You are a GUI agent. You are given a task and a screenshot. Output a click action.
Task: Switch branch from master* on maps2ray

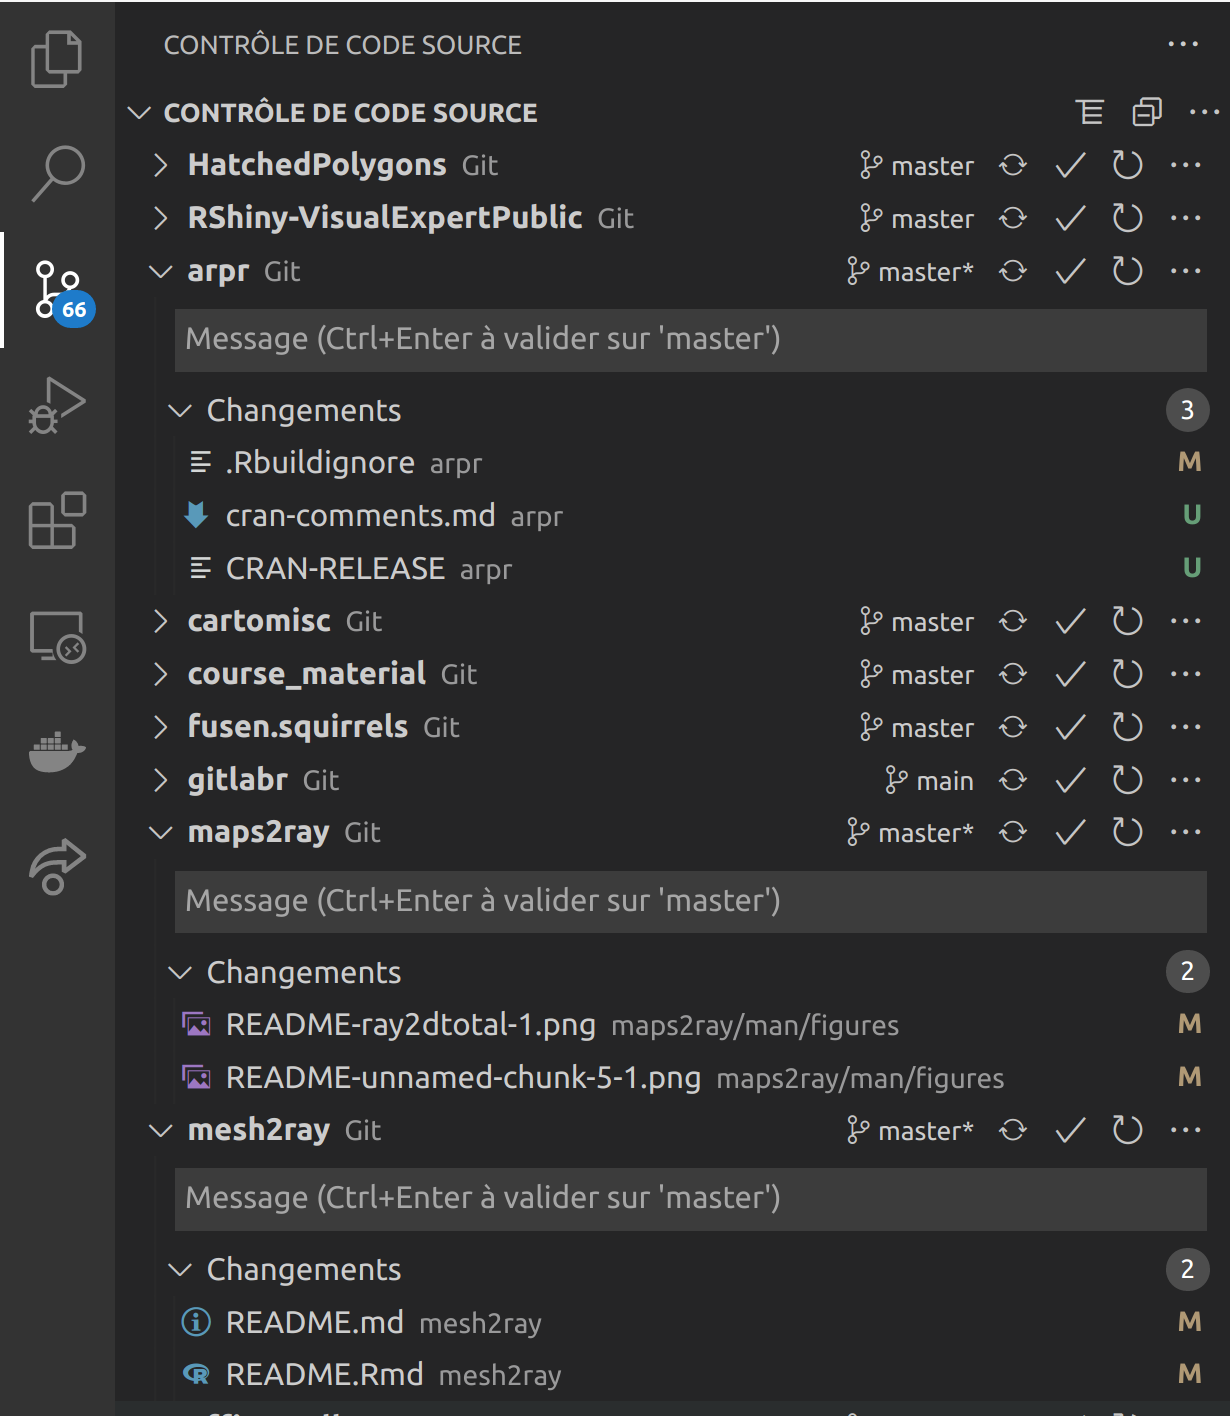910,832
